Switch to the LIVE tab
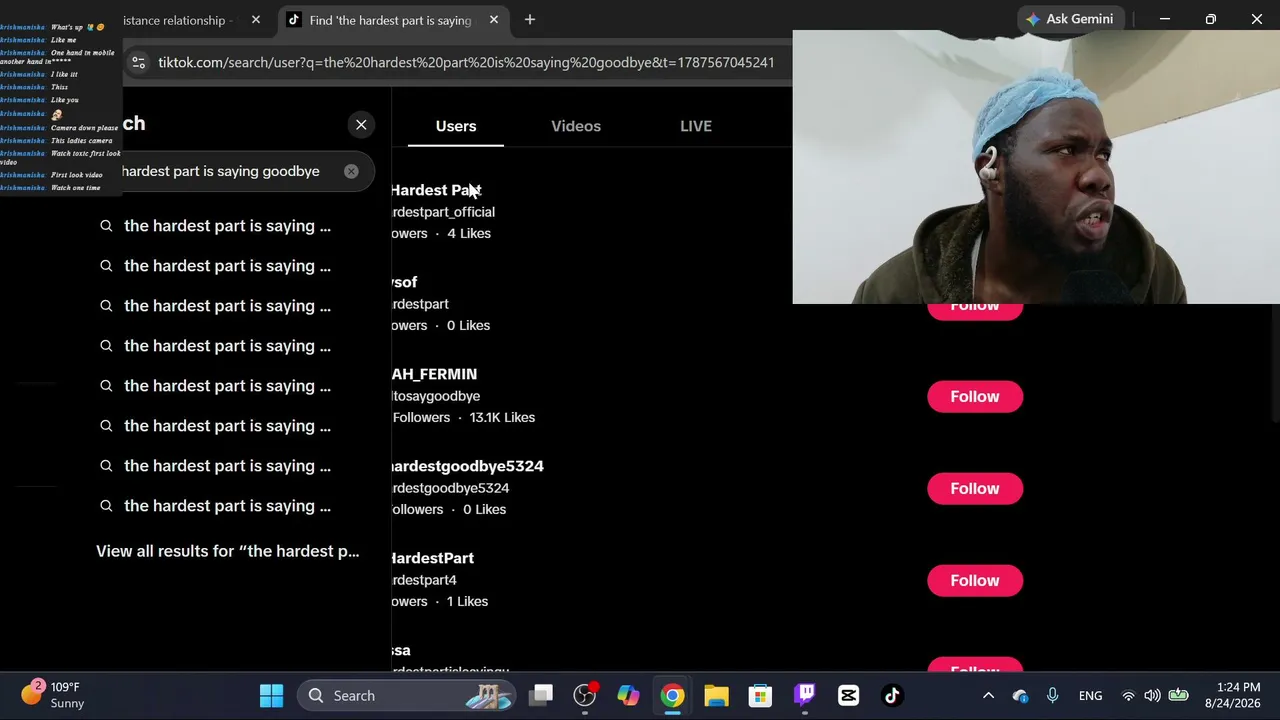 coord(696,126)
